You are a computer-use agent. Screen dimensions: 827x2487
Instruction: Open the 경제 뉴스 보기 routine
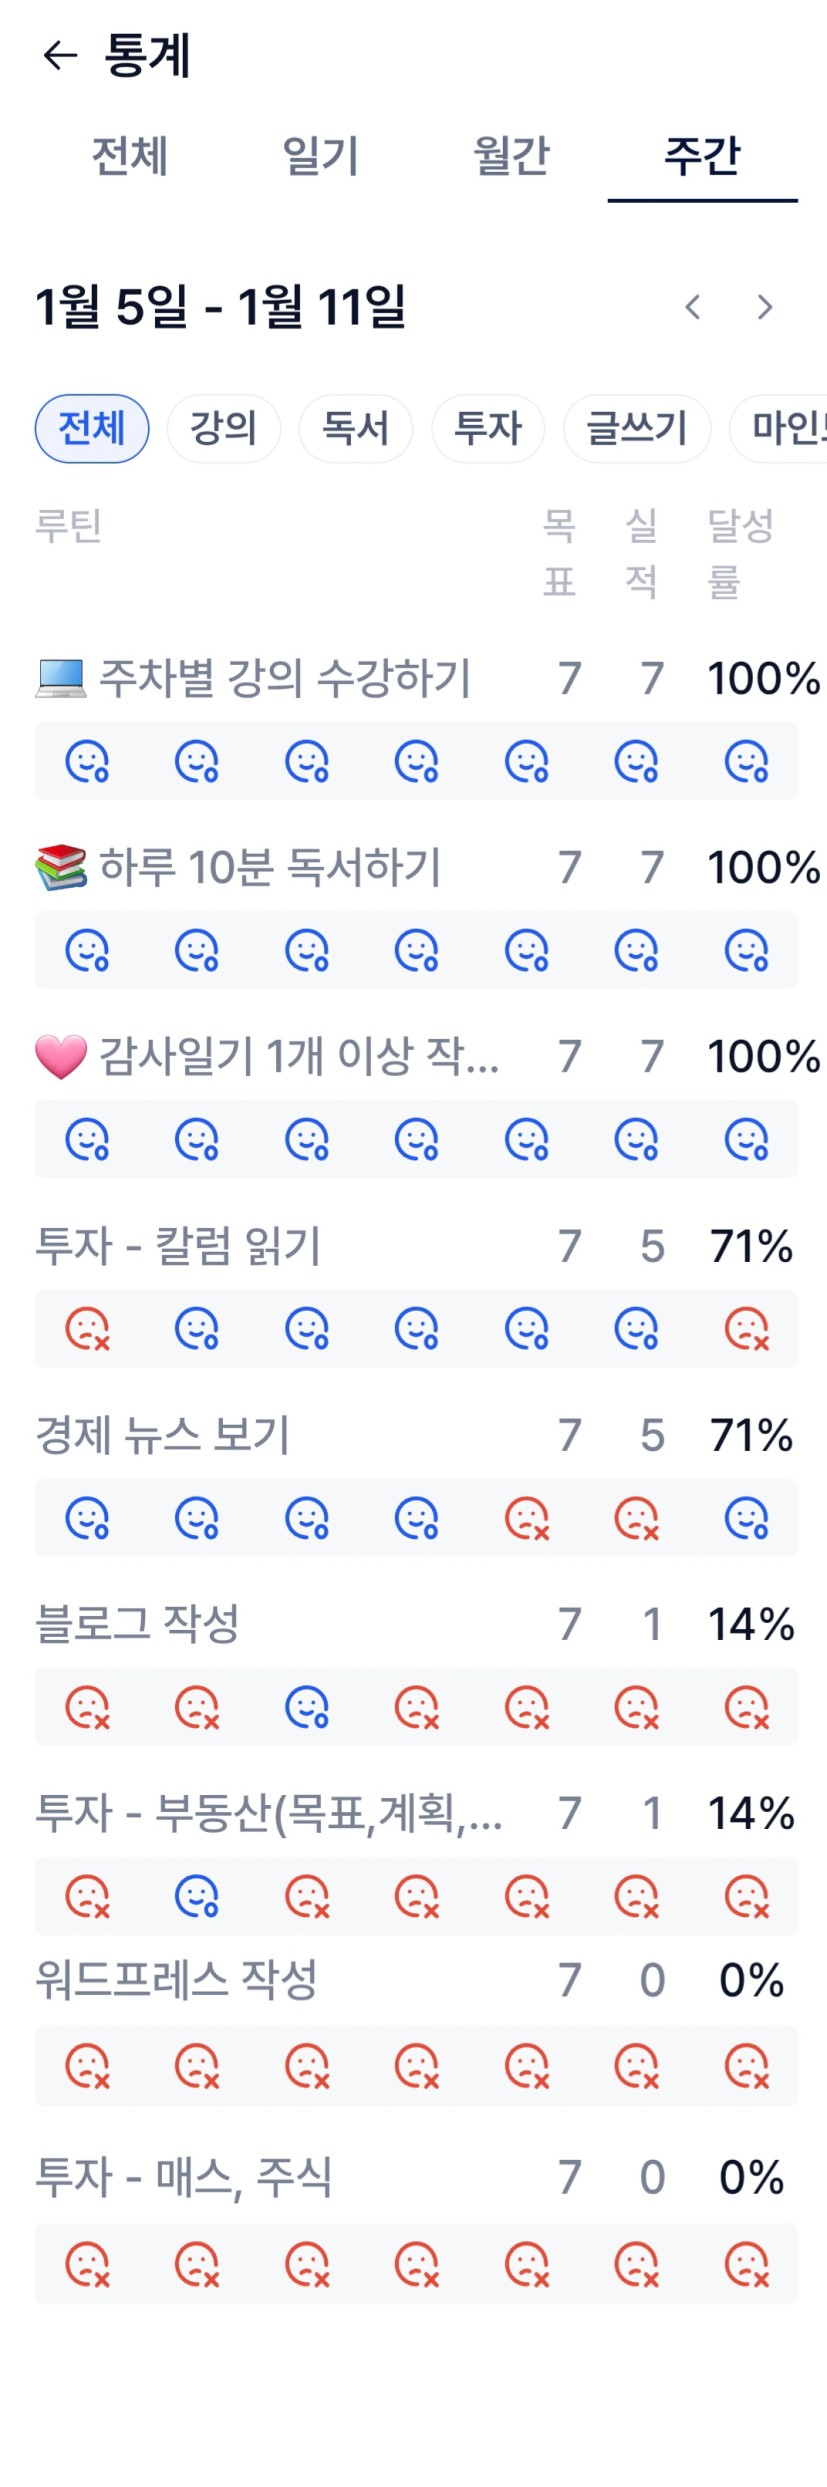(x=163, y=1435)
